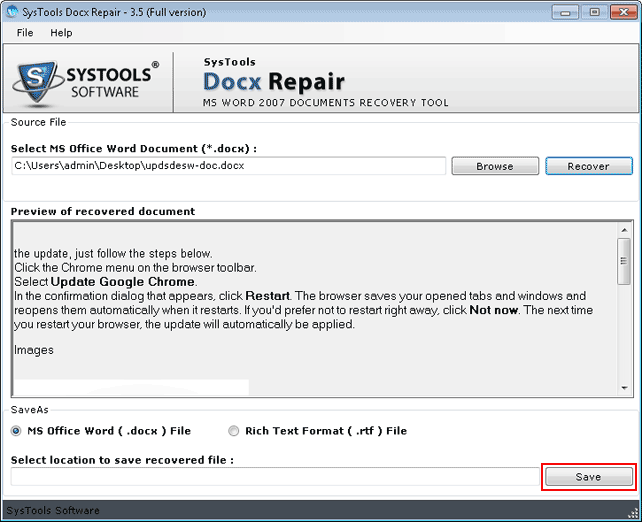Click 'Preview of recovered document' label

tap(103, 211)
